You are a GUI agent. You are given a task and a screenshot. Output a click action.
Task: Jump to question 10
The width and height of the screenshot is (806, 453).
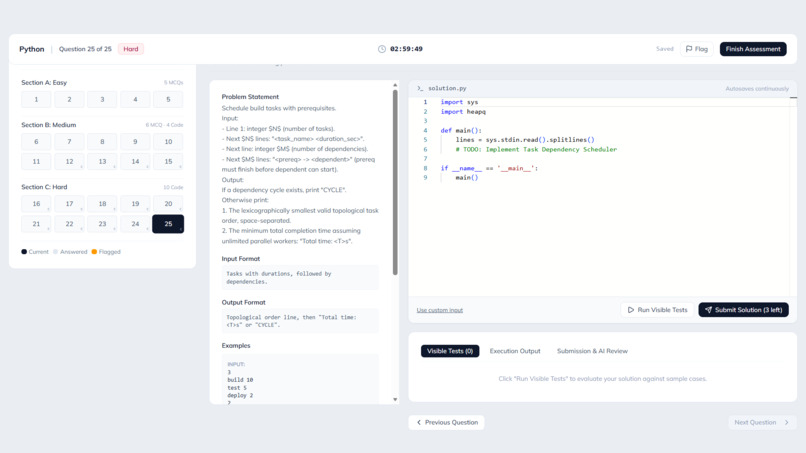(168, 141)
